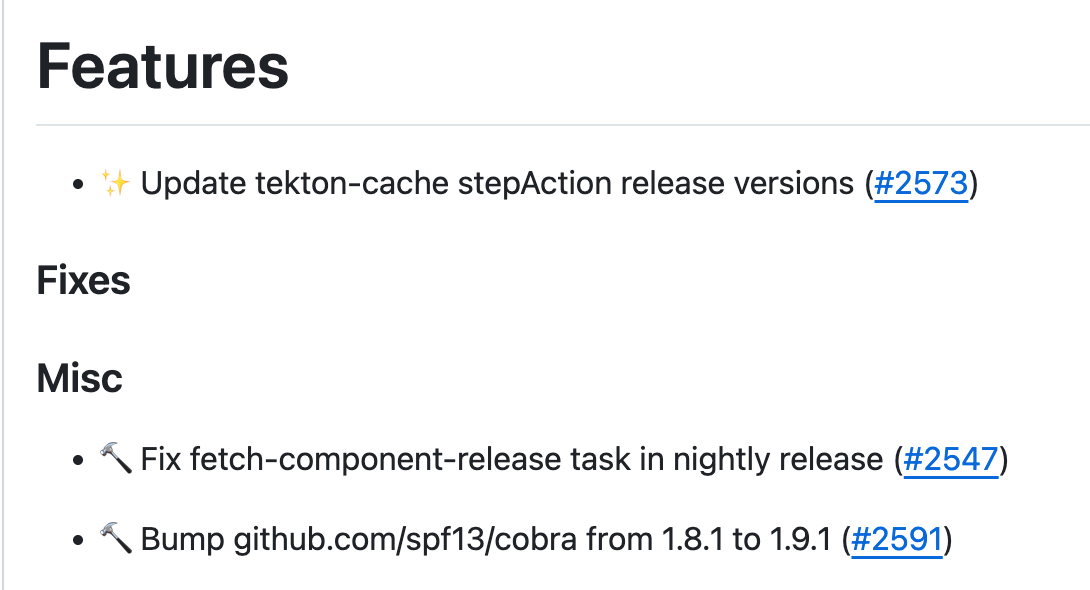Image resolution: width=1090 pixels, height=590 pixels.
Task: Click the sparkles emoji beside tekton-cache update
Action: point(115,184)
